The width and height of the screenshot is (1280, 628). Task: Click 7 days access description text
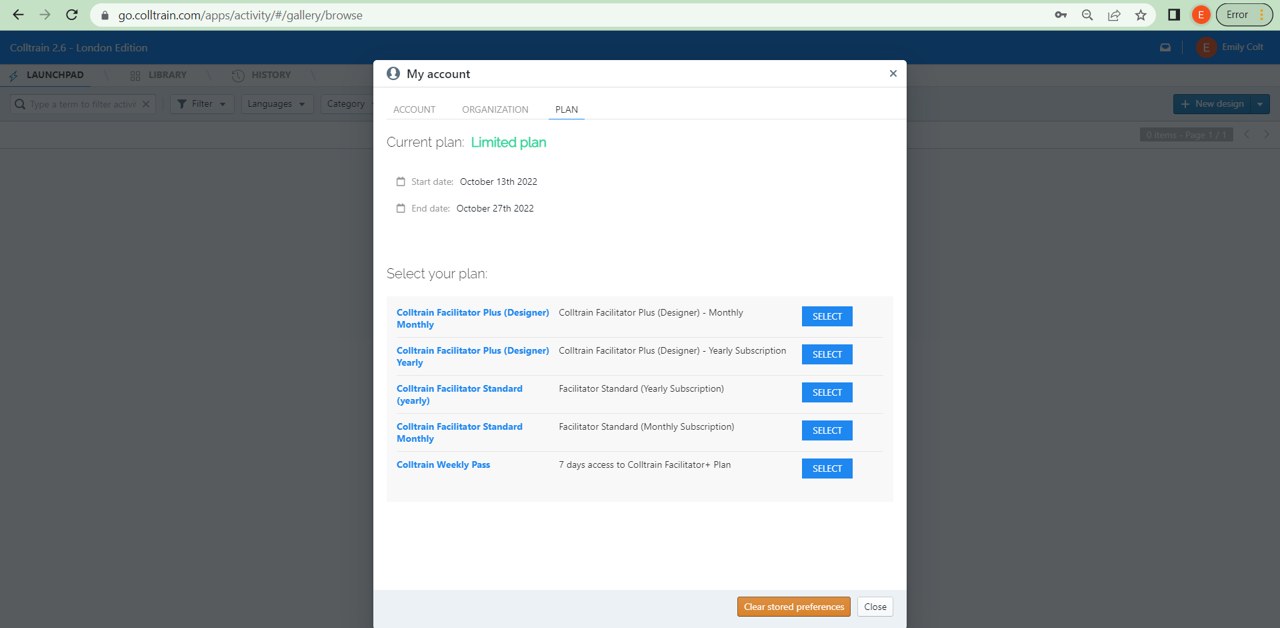click(645, 465)
